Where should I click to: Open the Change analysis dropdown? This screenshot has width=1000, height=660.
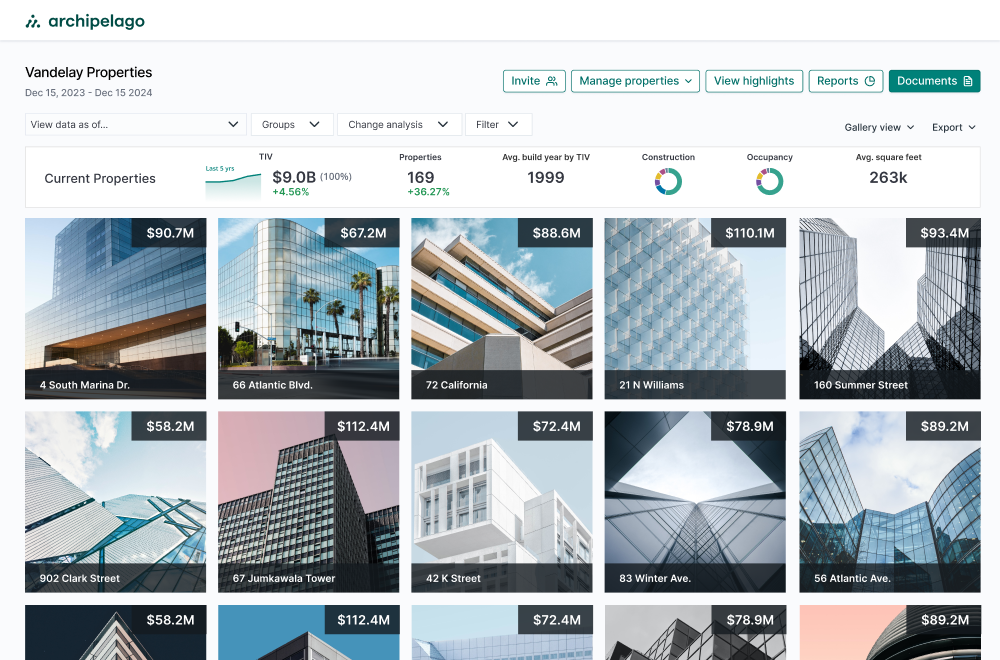399,125
